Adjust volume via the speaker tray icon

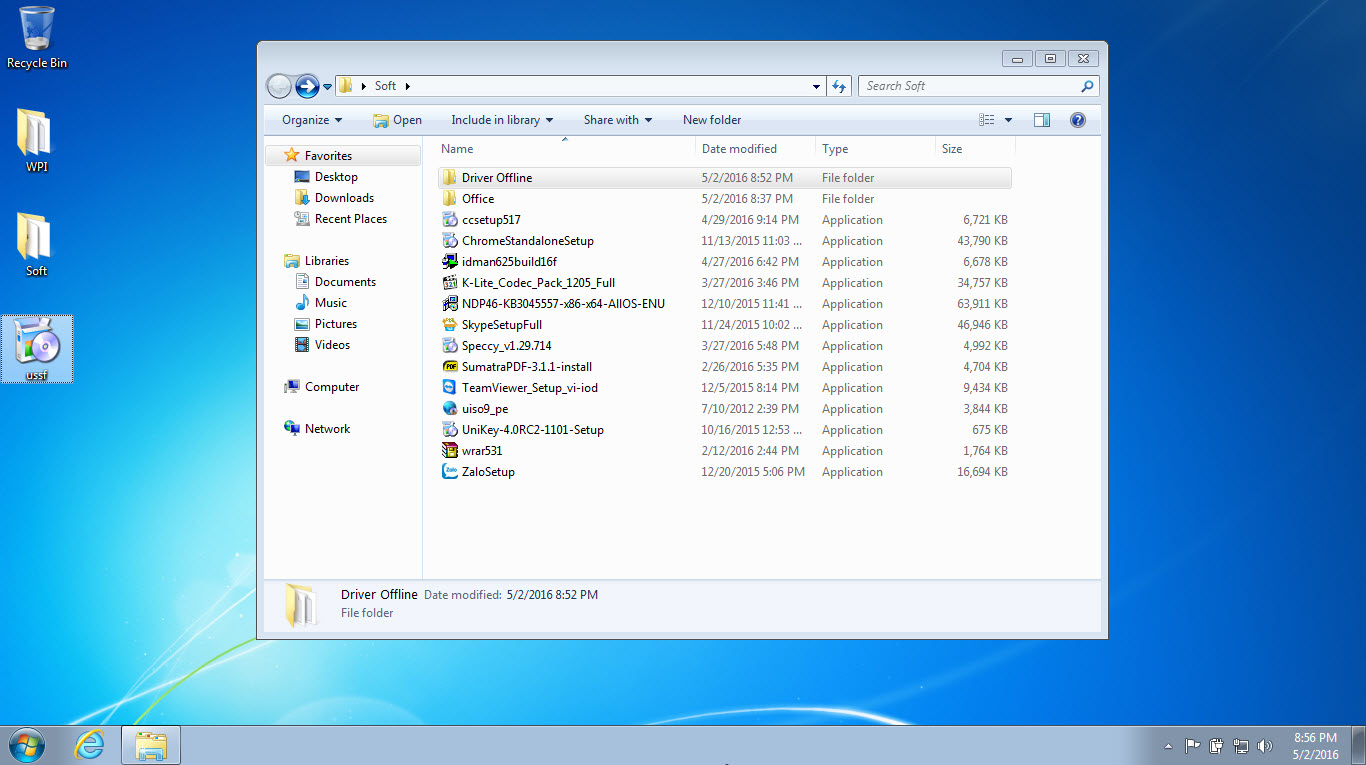click(x=1265, y=745)
